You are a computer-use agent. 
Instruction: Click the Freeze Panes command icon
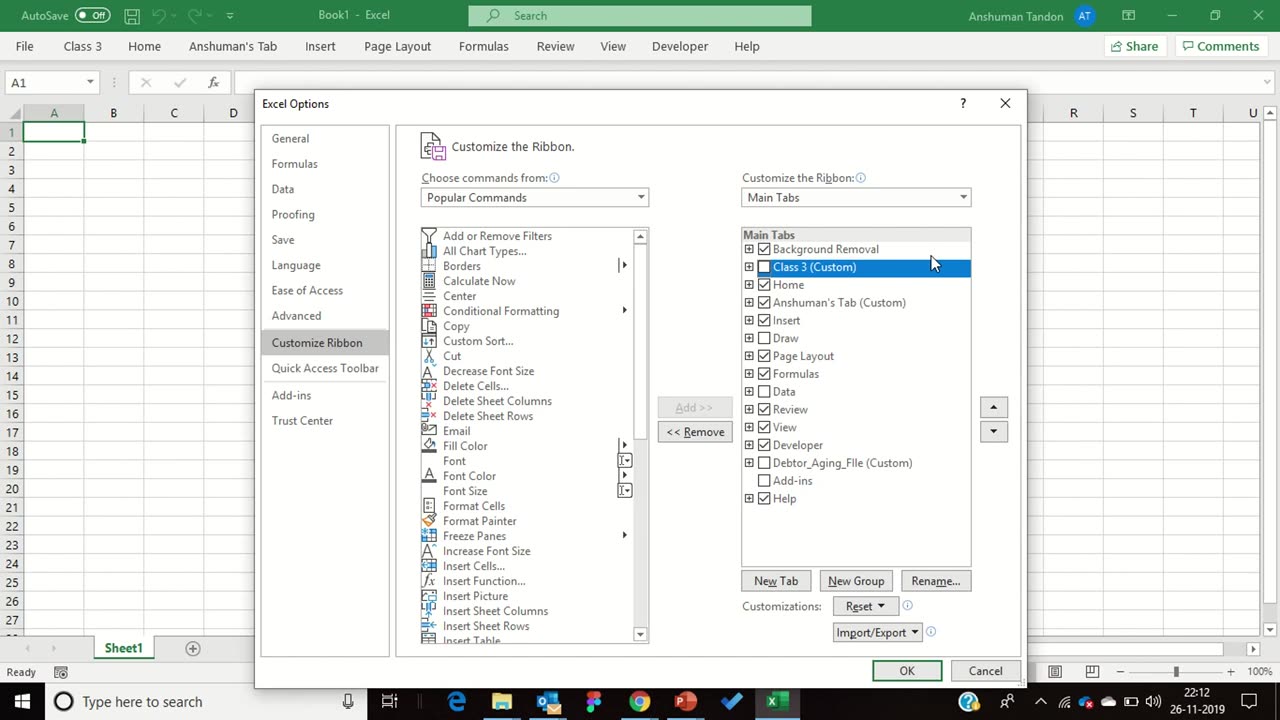(429, 536)
